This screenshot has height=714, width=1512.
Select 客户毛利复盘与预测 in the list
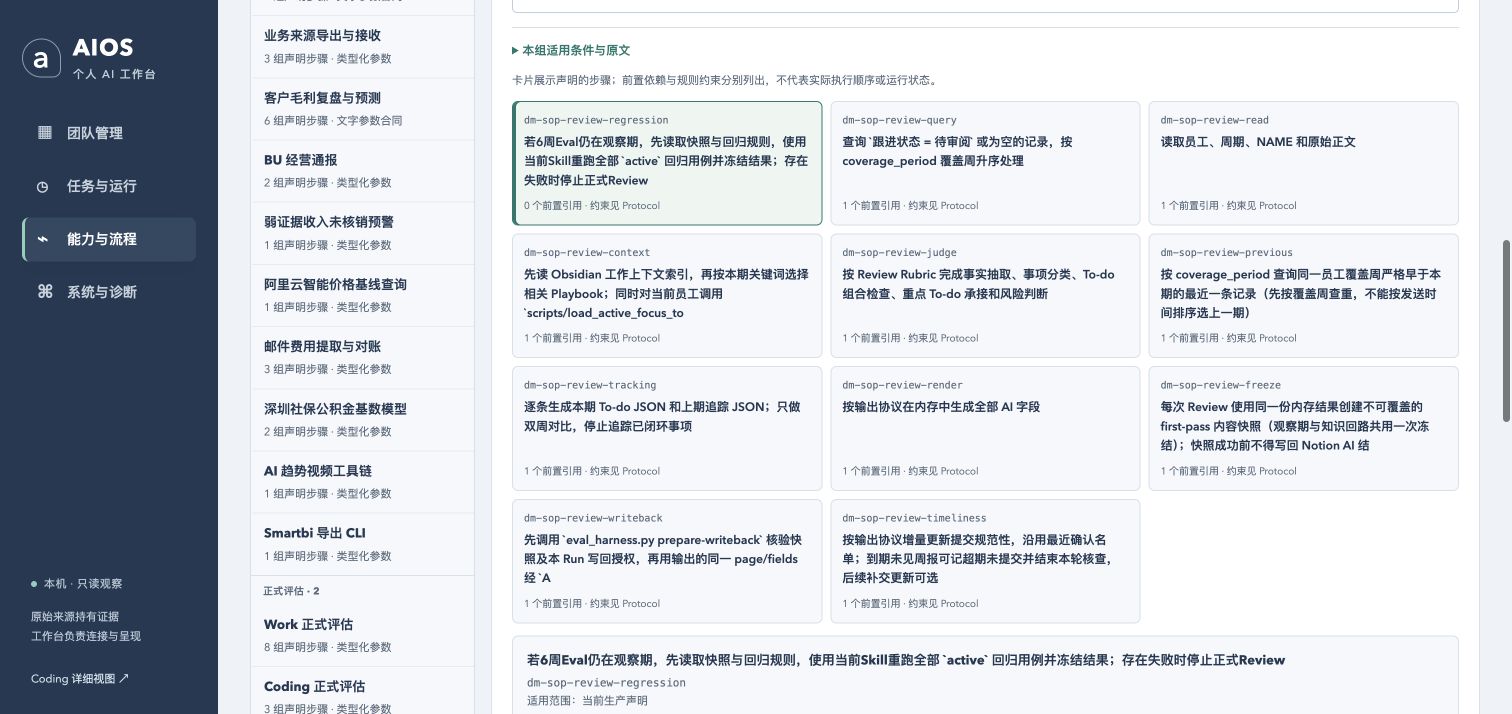click(x=362, y=108)
